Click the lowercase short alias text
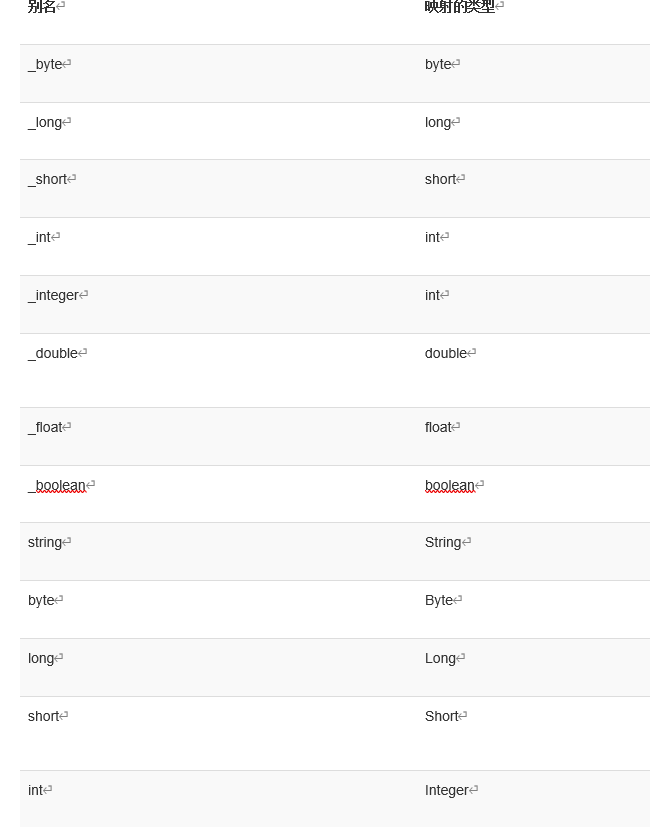This screenshot has height=833, width=650. point(44,716)
